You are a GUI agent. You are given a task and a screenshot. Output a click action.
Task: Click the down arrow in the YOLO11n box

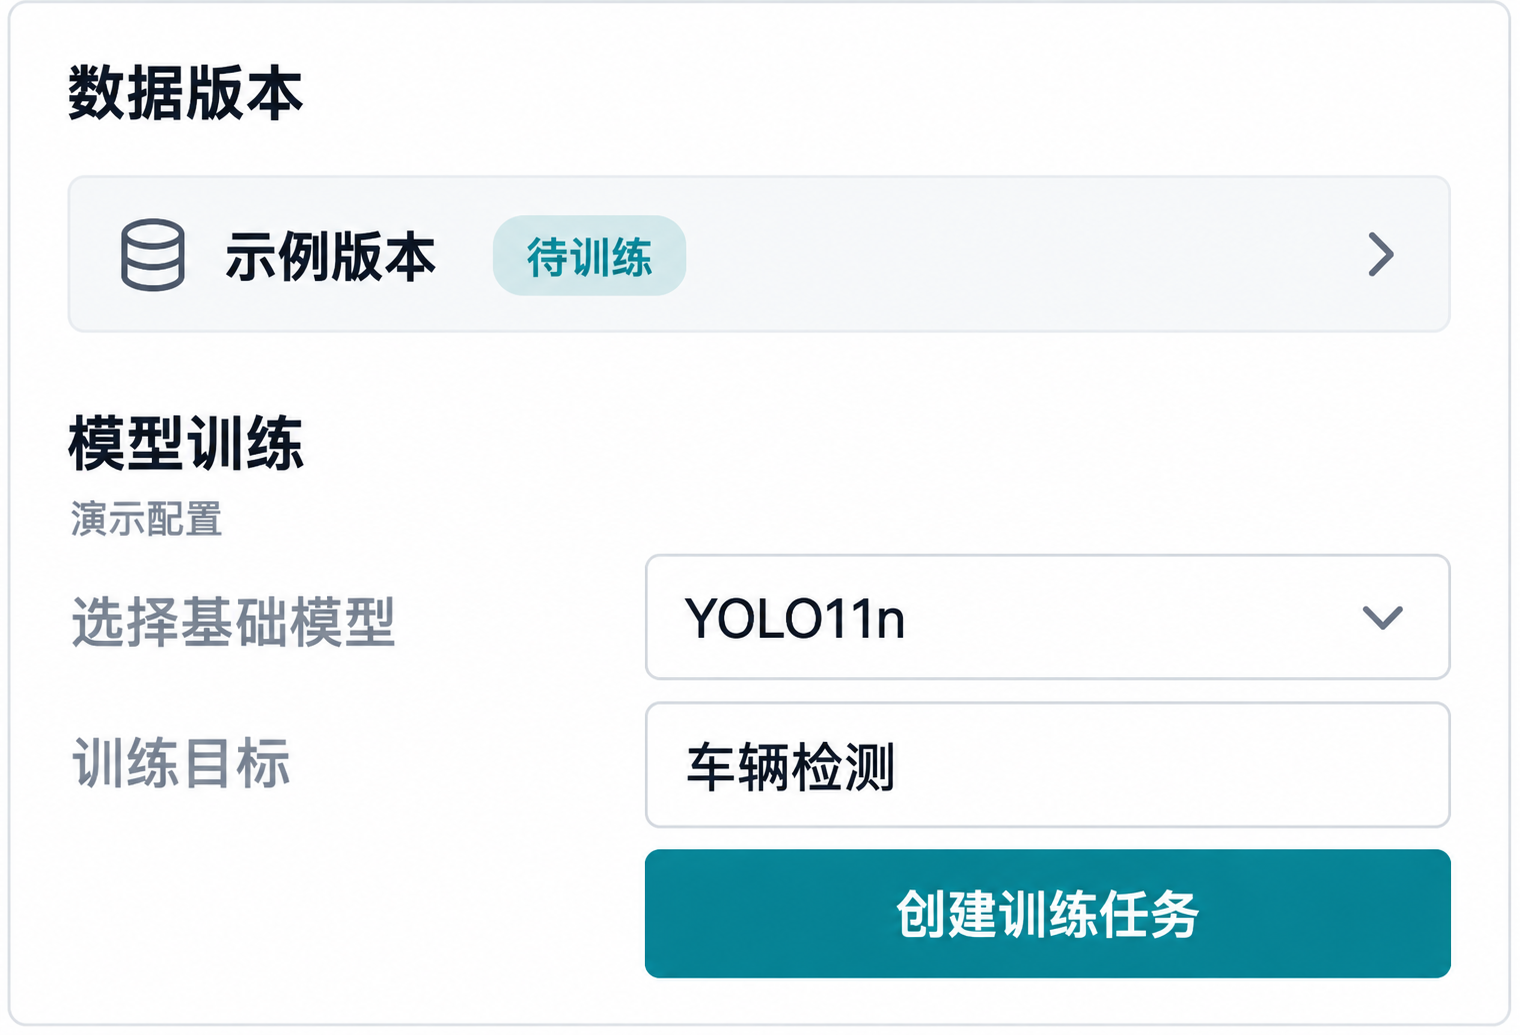click(1383, 618)
